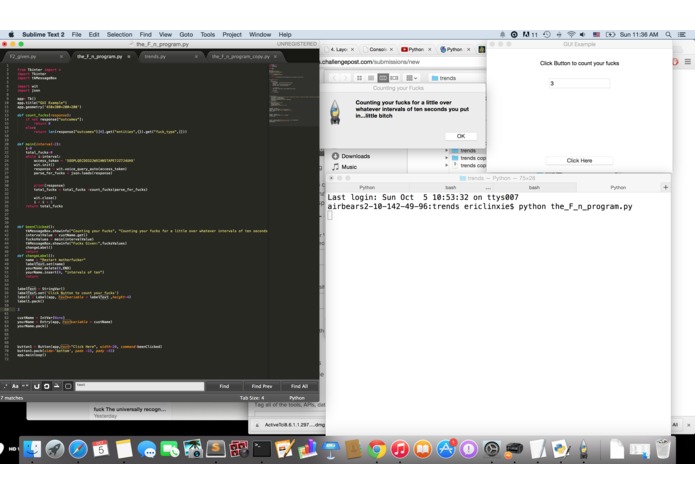Expand the first 'trends cop' folder in Finder

[446, 158]
